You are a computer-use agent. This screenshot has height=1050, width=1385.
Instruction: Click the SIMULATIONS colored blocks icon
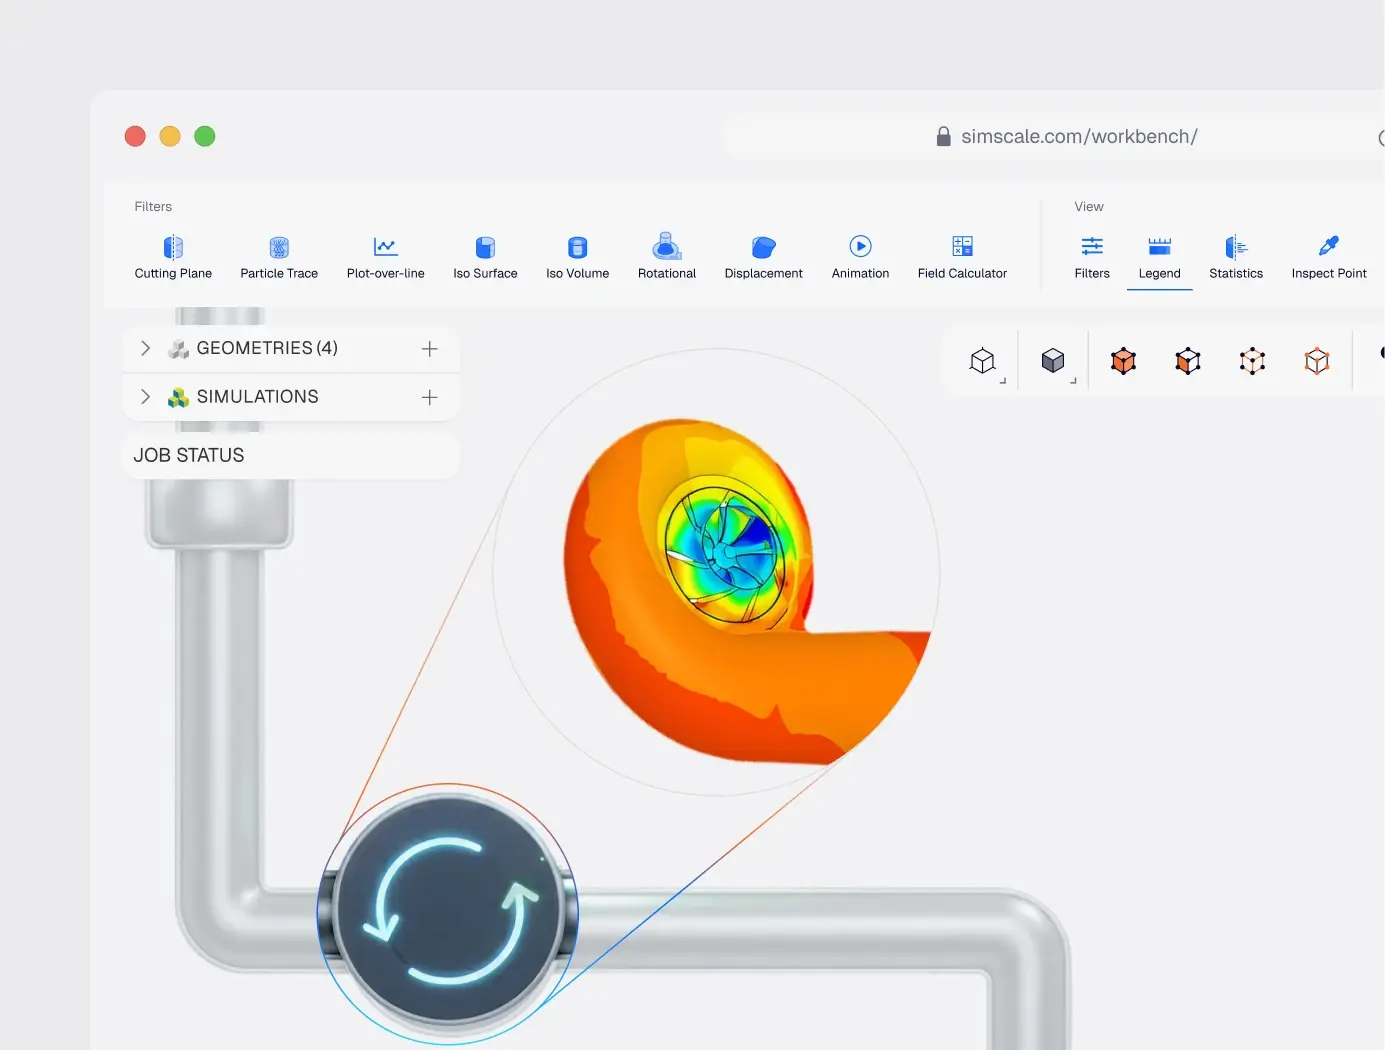point(178,397)
